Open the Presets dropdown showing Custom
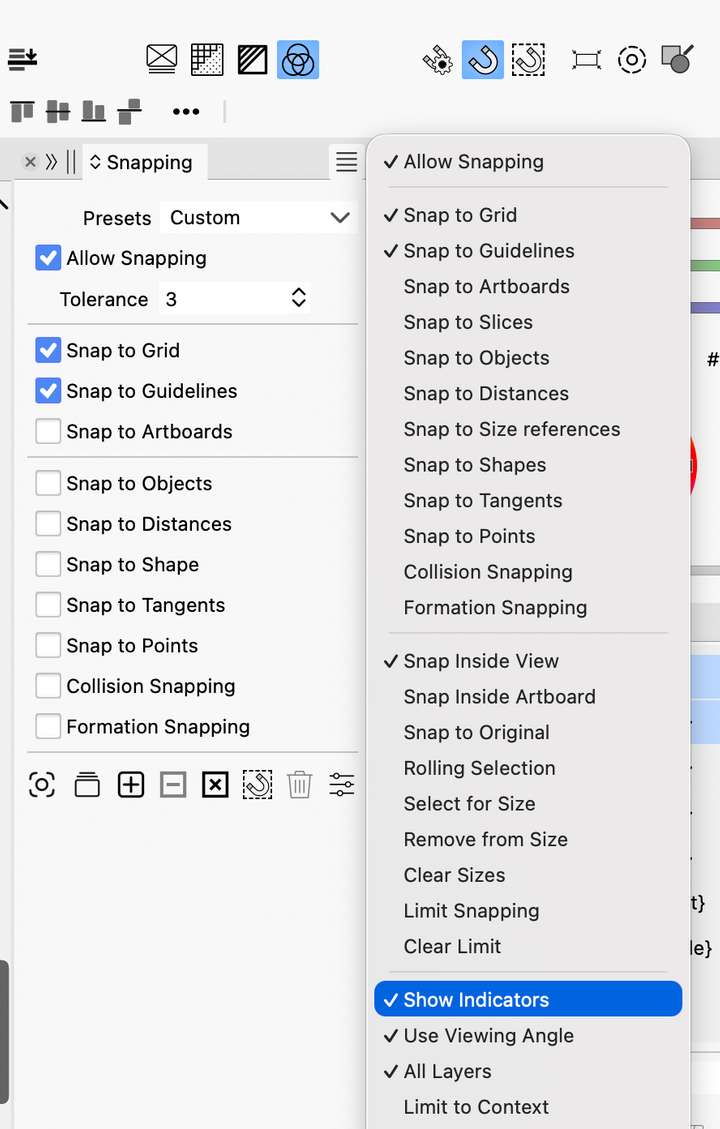This screenshot has height=1129, width=720. (259, 218)
